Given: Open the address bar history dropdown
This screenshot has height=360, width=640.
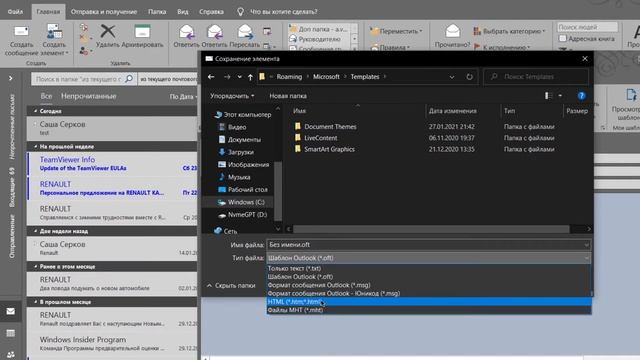Looking at the screenshot, I should pyautogui.click(x=452, y=77).
